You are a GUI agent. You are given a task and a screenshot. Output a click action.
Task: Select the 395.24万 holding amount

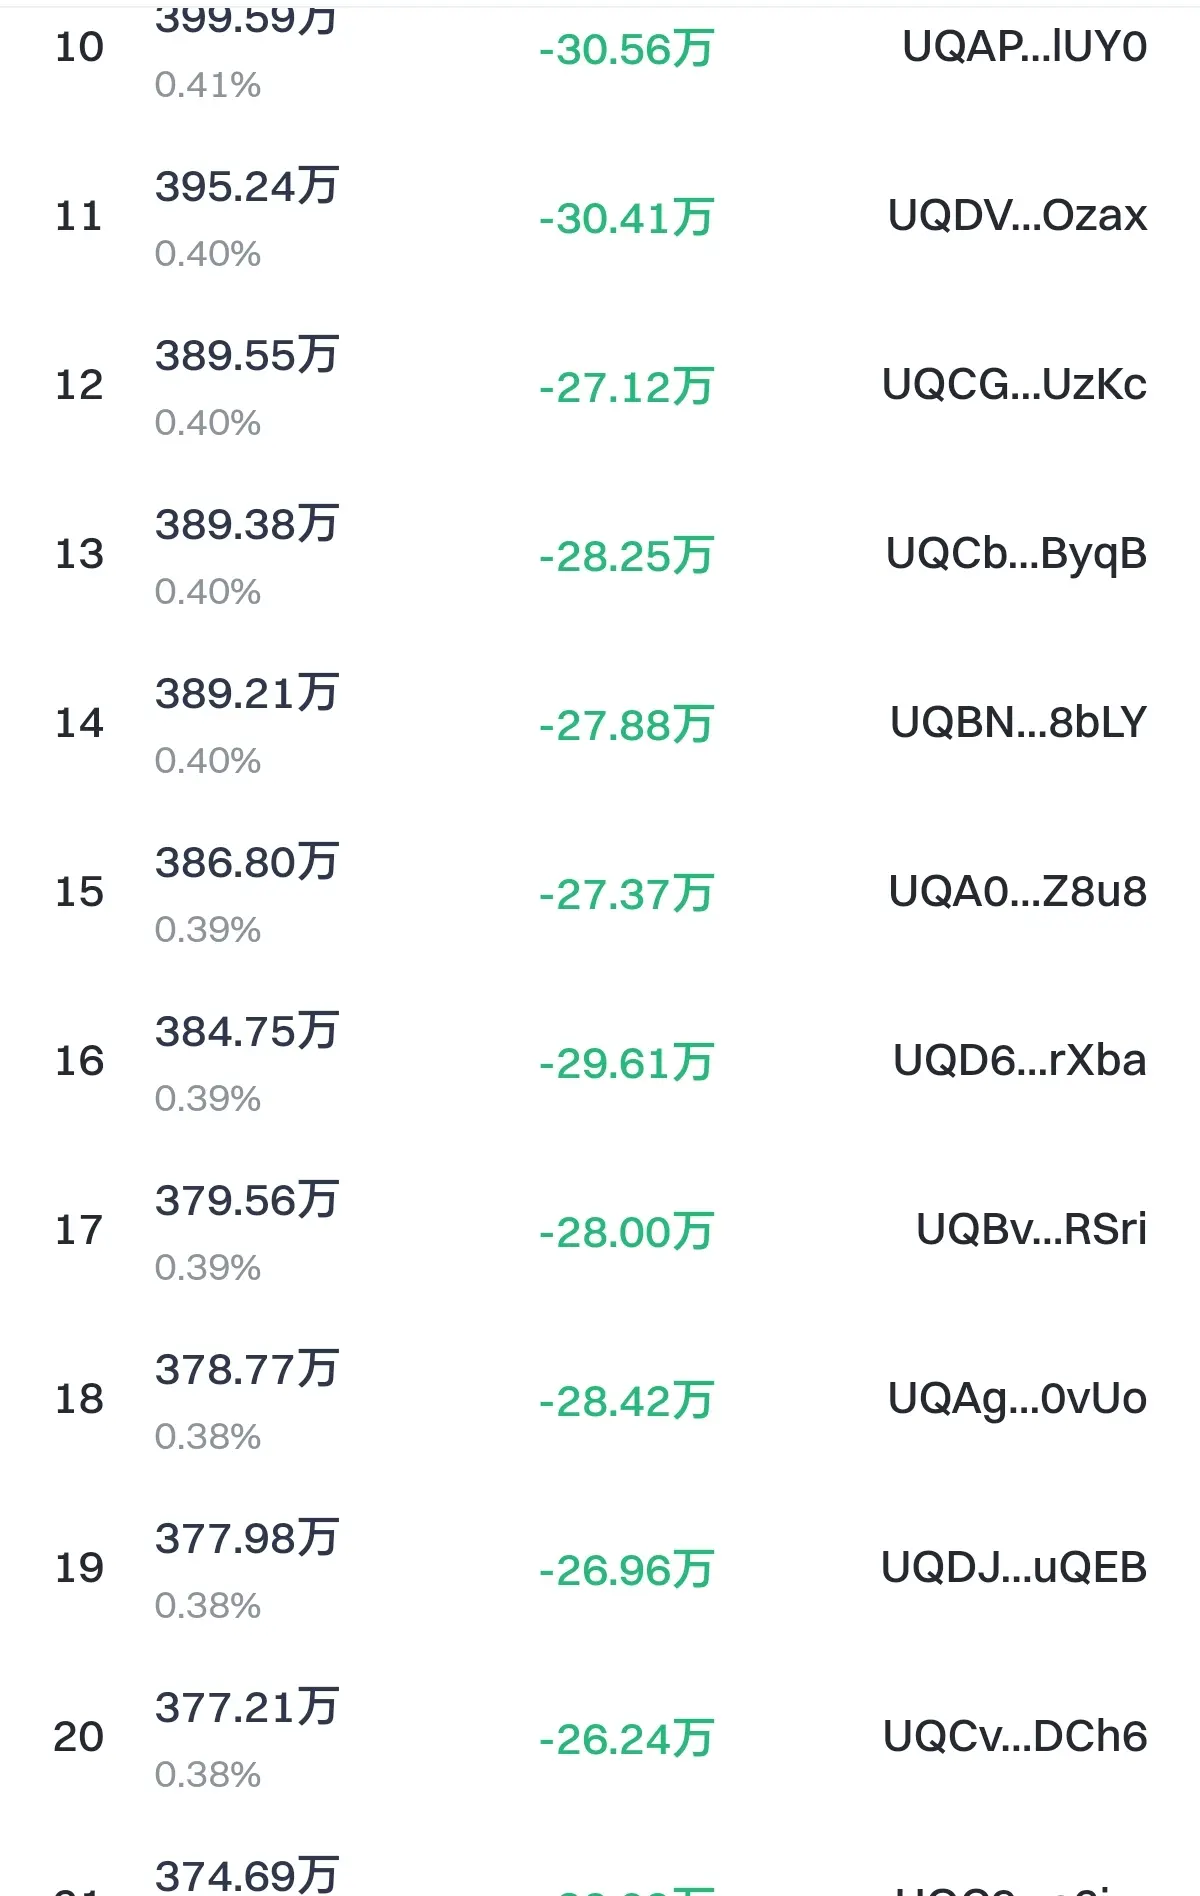247,186
